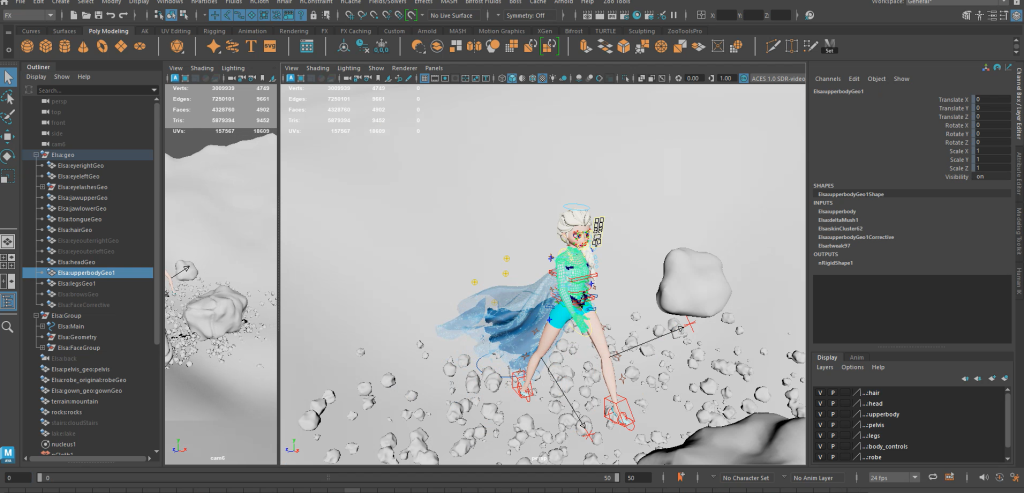Toggle visibility V of robe layer
Viewport: 1024px width, 493px height.
[820, 457]
